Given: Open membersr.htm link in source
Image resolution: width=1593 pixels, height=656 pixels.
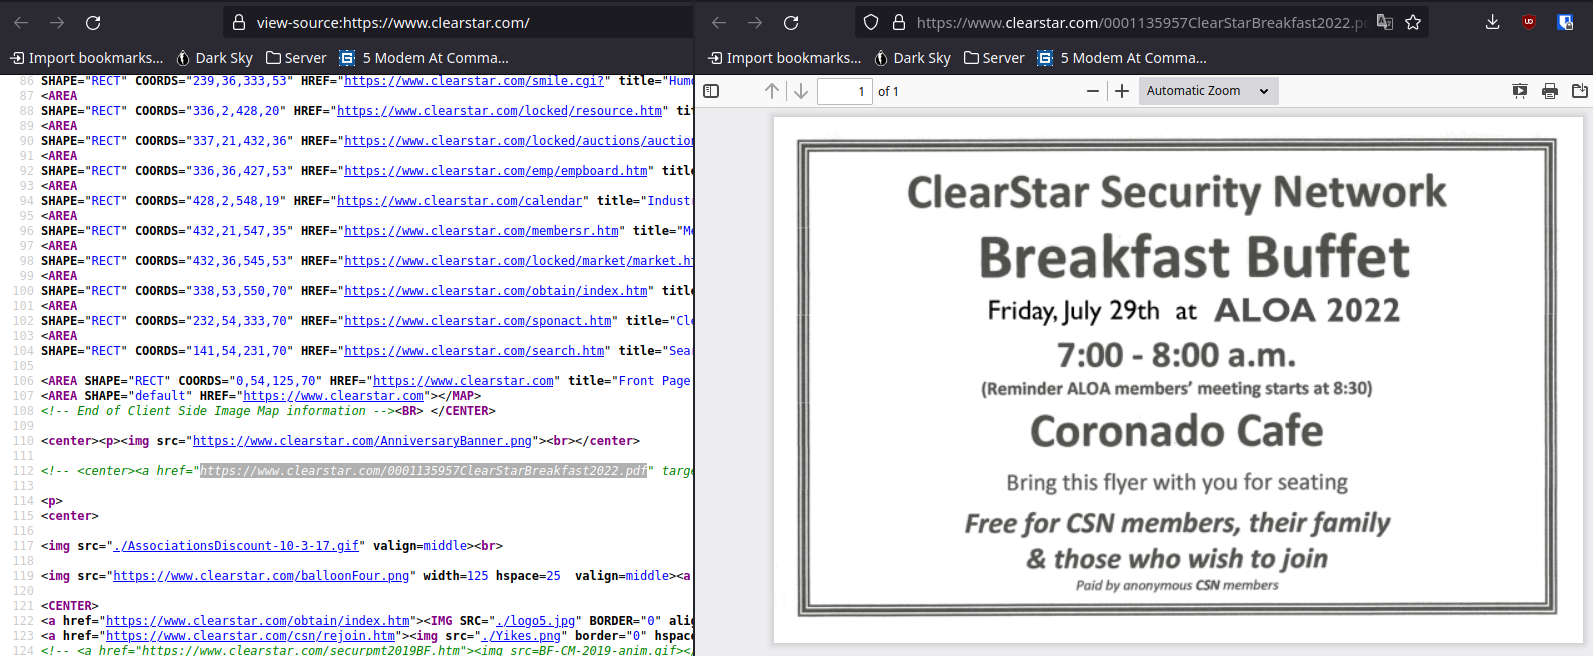Looking at the screenshot, I should pyautogui.click(x=481, y=231).
